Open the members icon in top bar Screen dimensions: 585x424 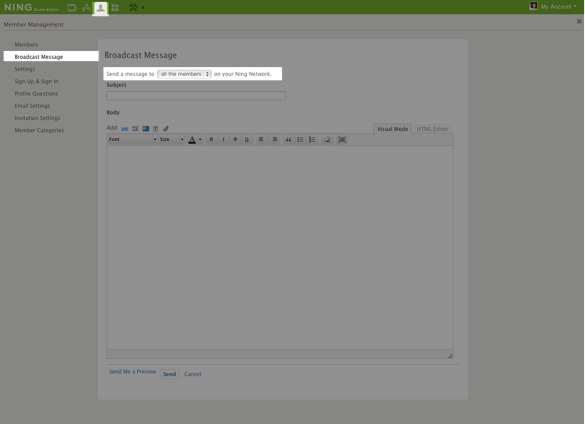point(100,7)
